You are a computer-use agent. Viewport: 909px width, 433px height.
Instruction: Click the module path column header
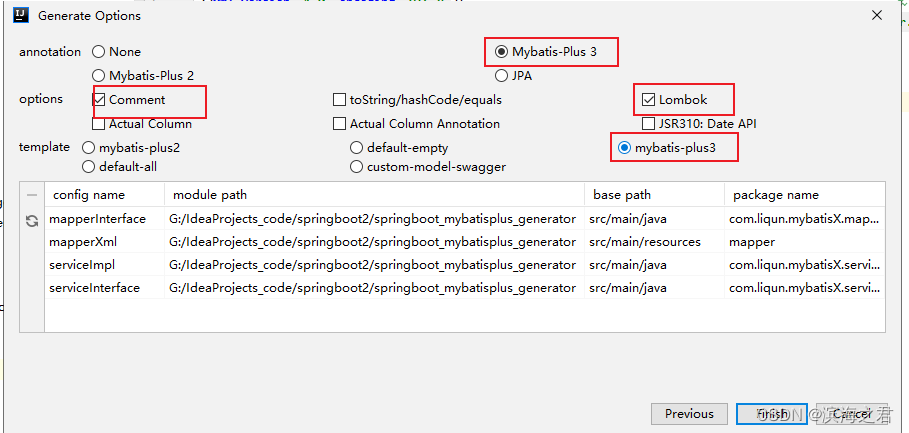[374, 195]
